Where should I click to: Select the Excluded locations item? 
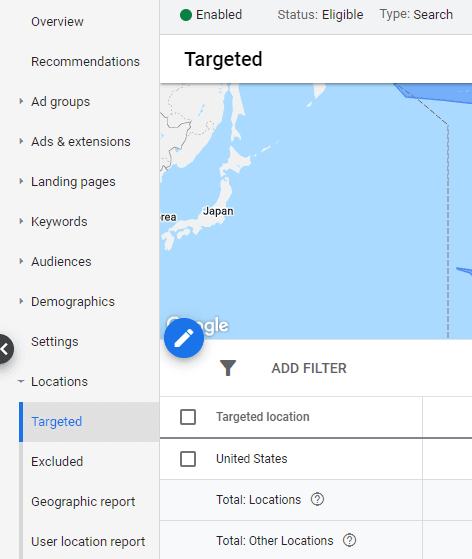tap(57, 462)
